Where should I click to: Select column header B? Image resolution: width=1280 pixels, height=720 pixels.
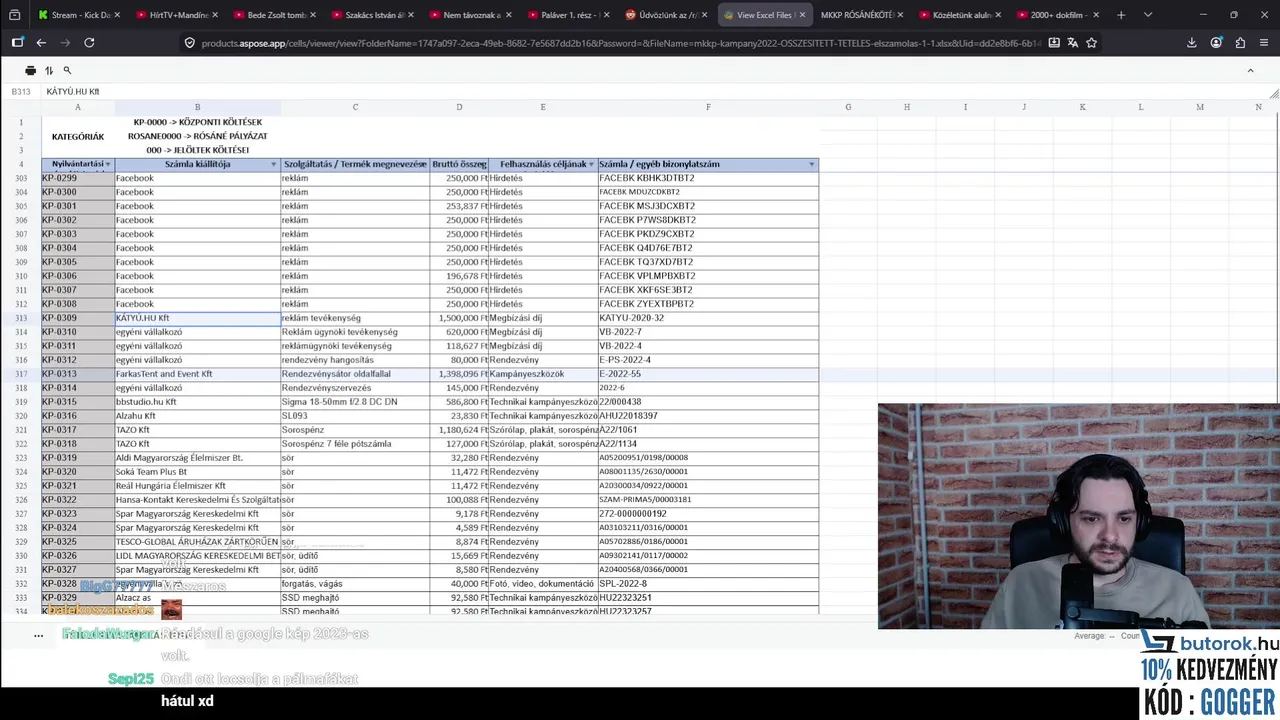tap(197, 107)
